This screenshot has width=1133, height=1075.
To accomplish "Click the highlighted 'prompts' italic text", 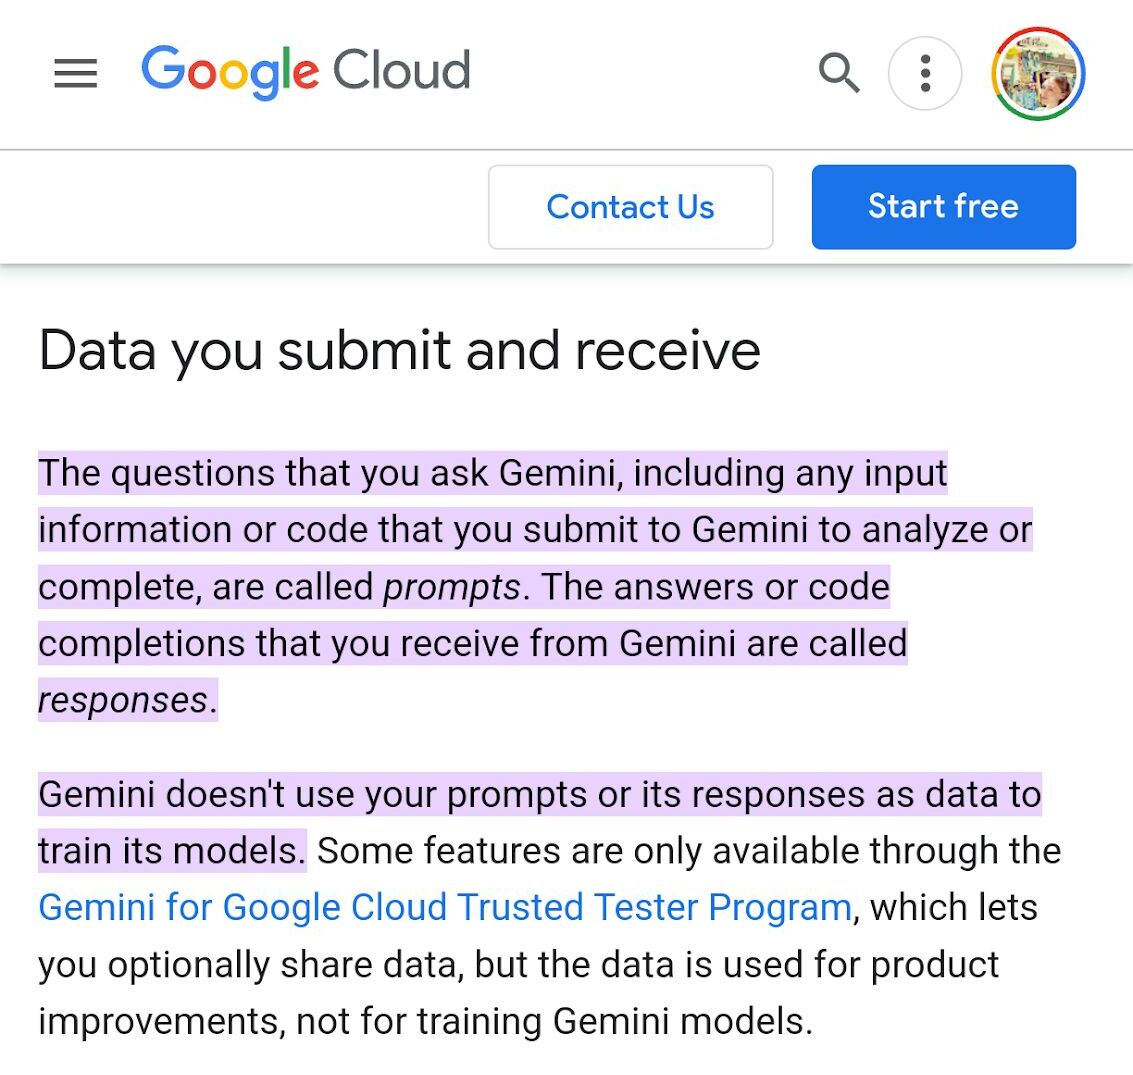I will [452, 587].
